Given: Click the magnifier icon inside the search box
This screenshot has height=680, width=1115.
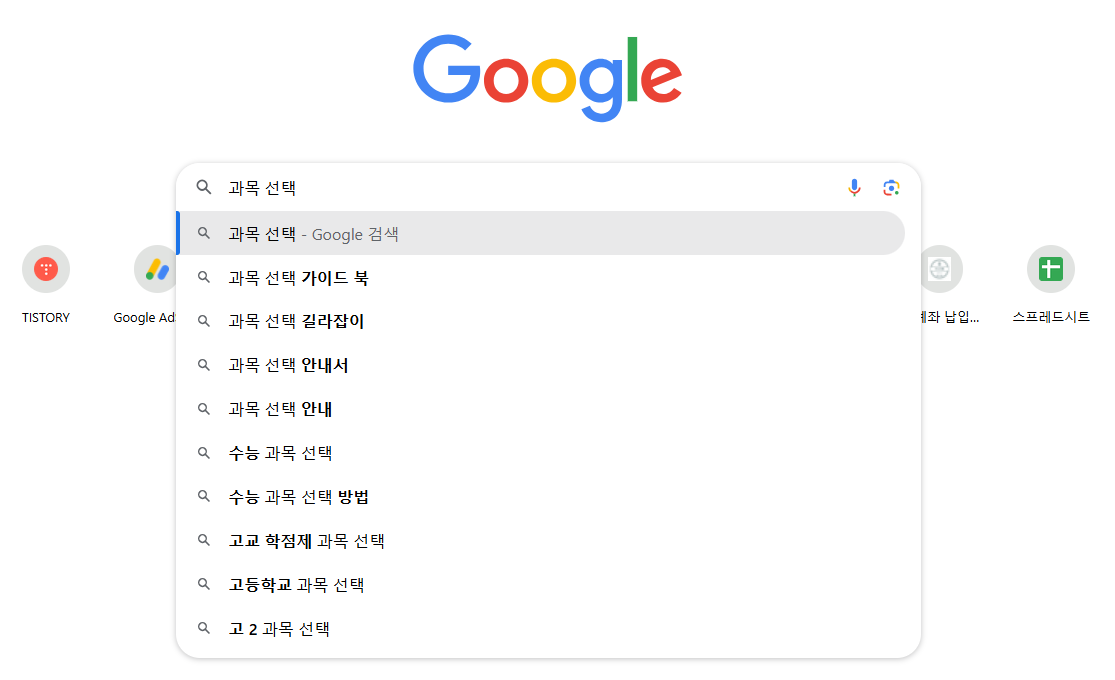Looking at the screenshot, I should [204, 187].
